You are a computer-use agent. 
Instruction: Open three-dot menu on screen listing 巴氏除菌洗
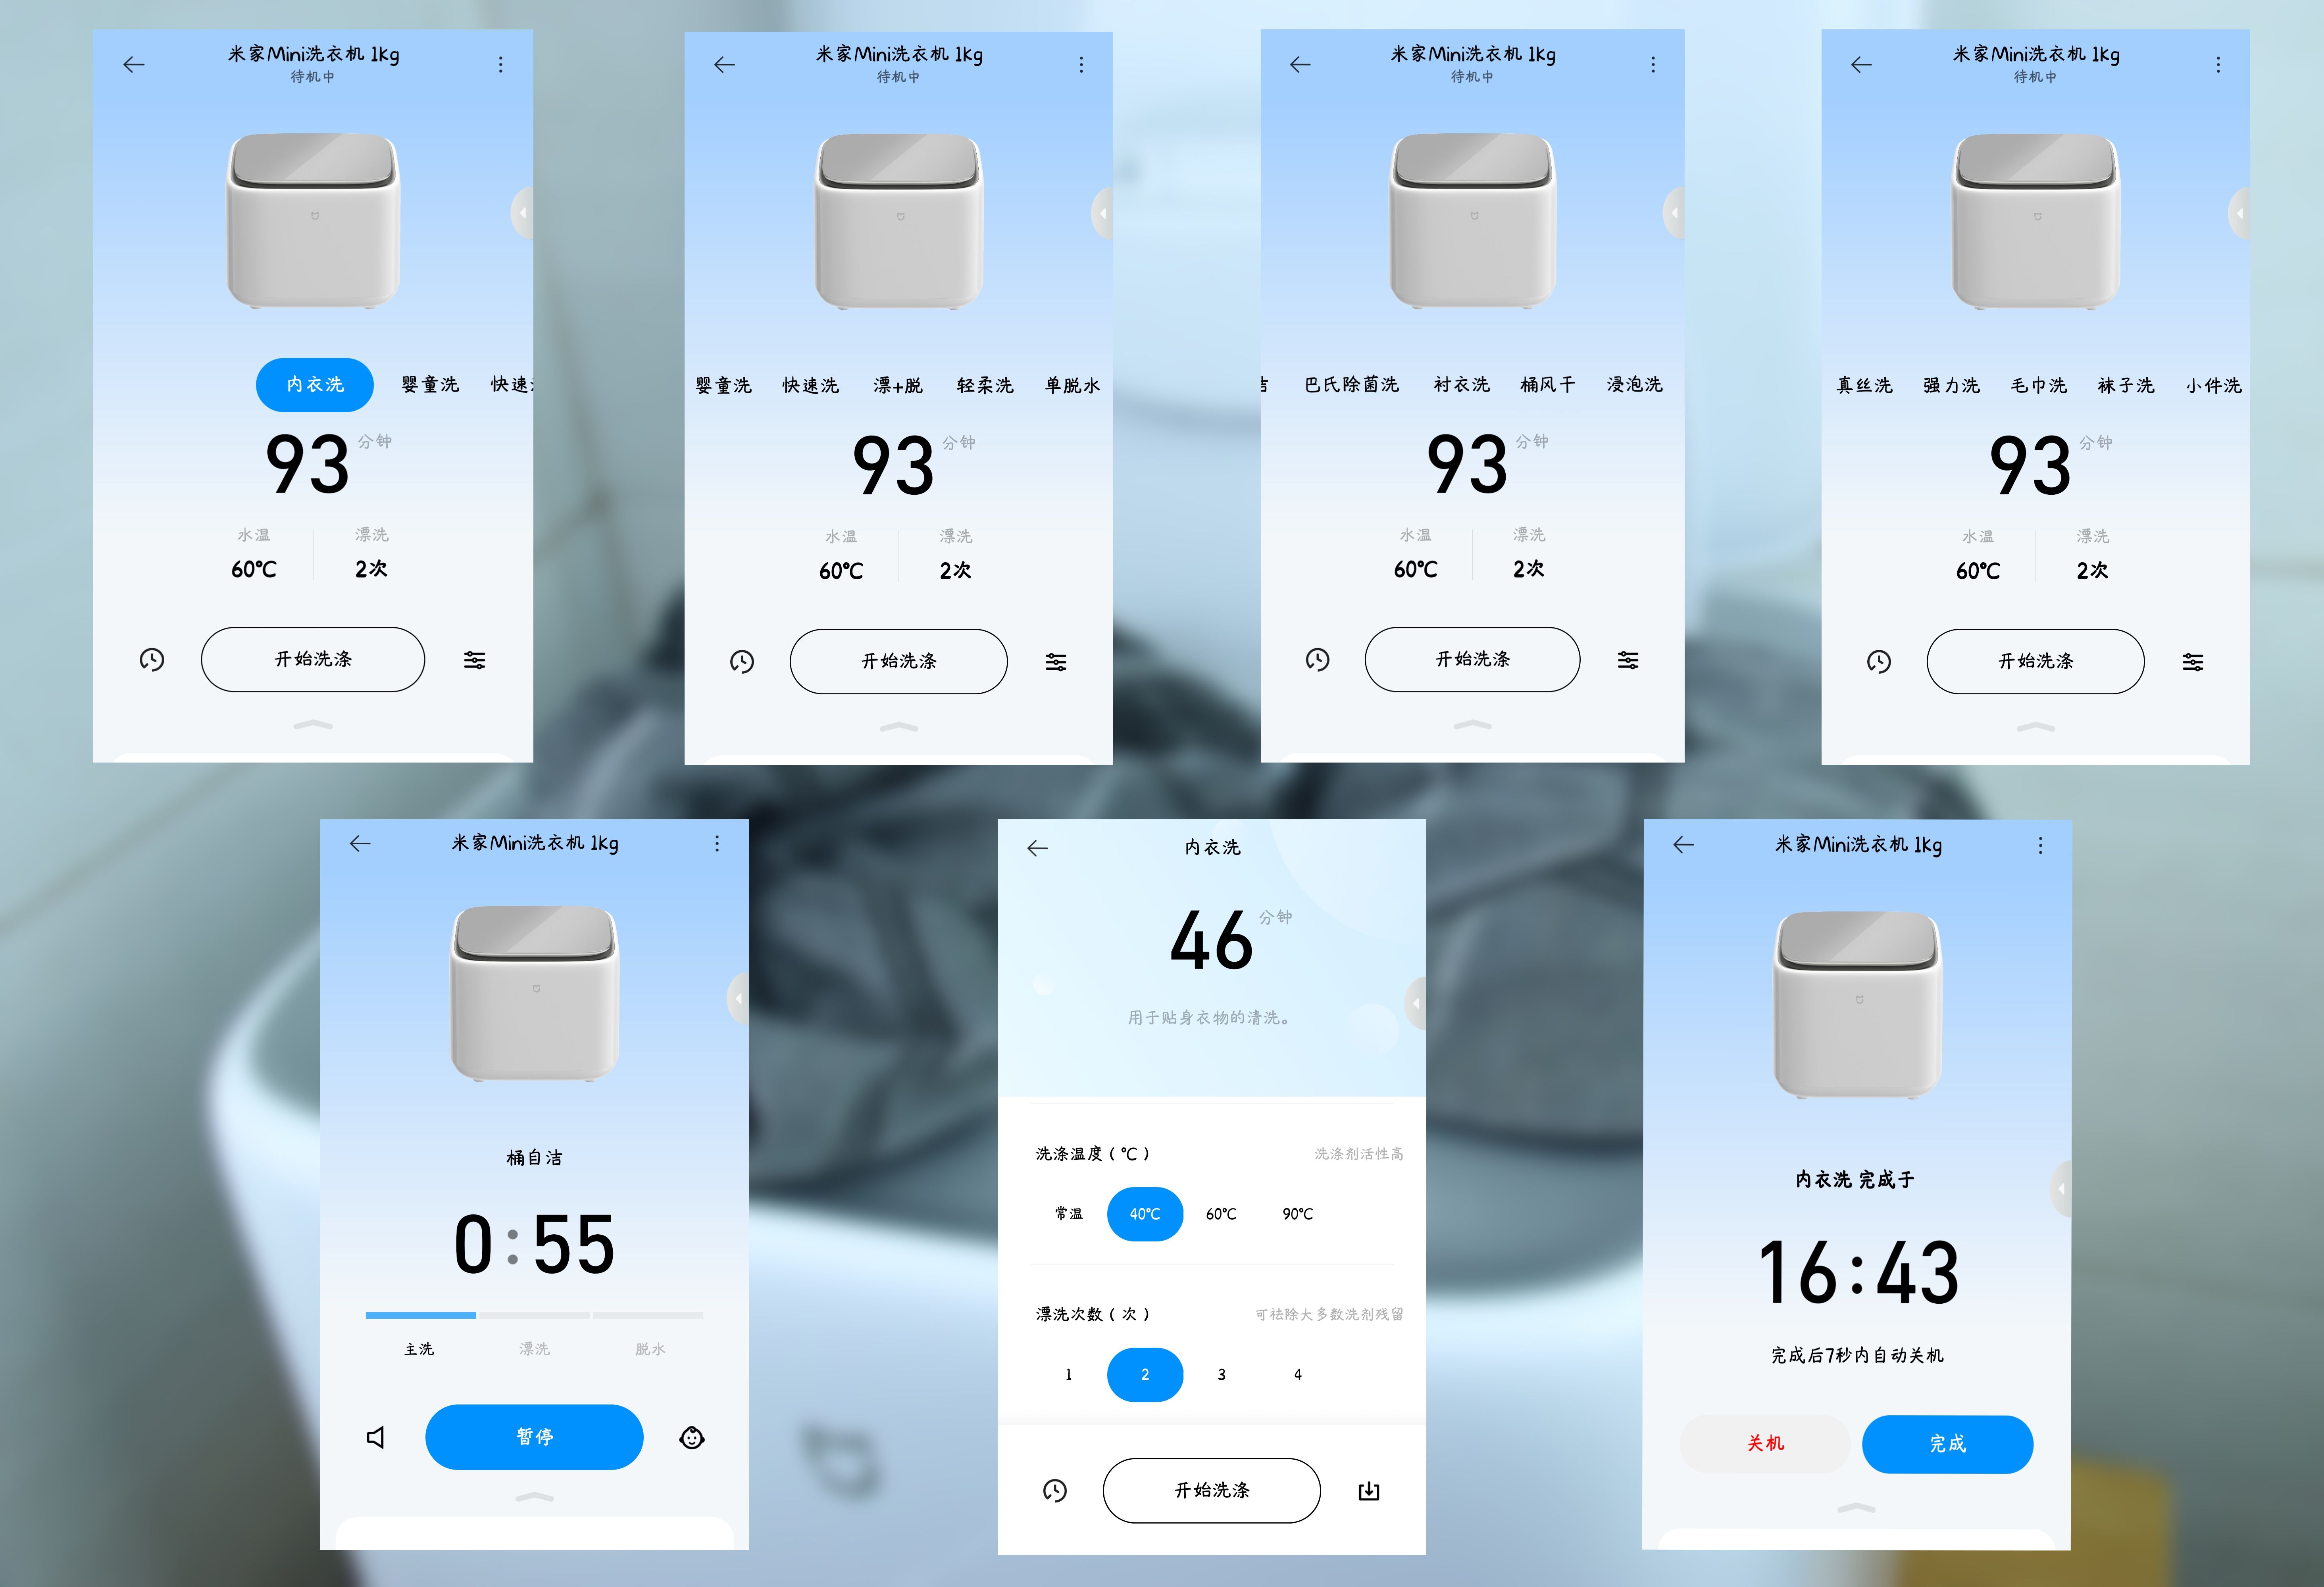point(1653,65)
